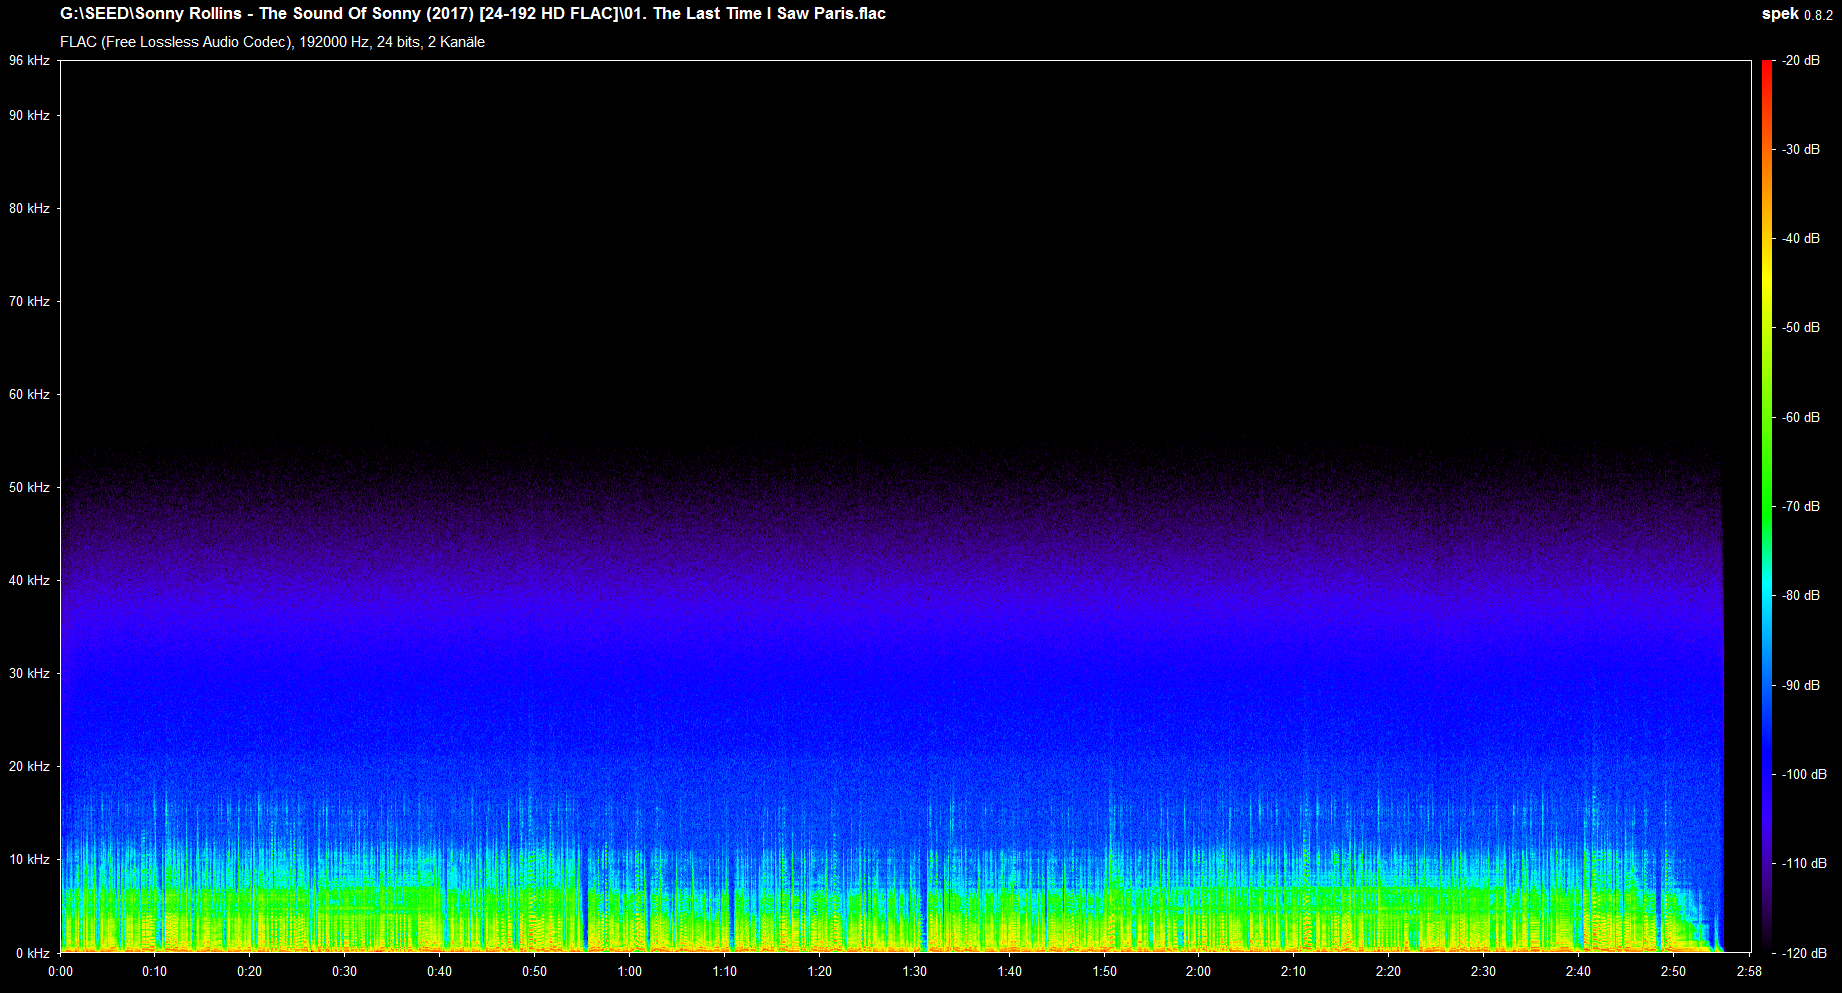Select the 2:00 time marker
Image resolution: width=1842 pixels, height=993 pixels.
point(1198,971)
